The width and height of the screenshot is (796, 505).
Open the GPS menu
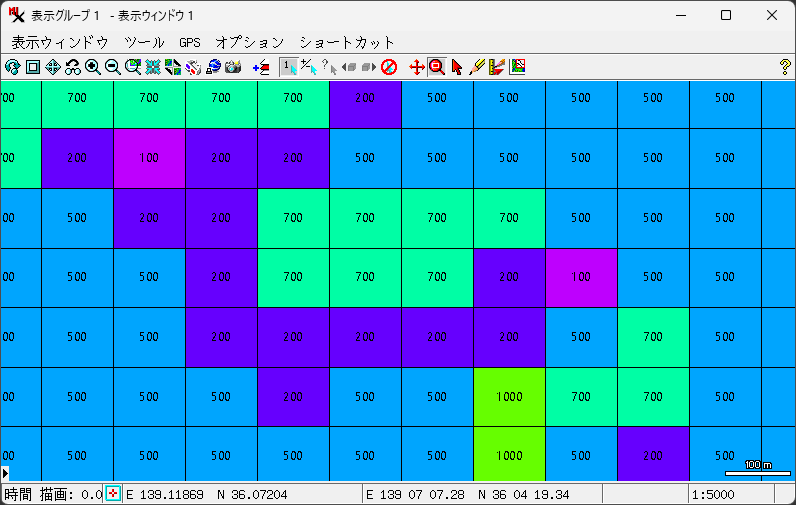click(x=190, y=43)
